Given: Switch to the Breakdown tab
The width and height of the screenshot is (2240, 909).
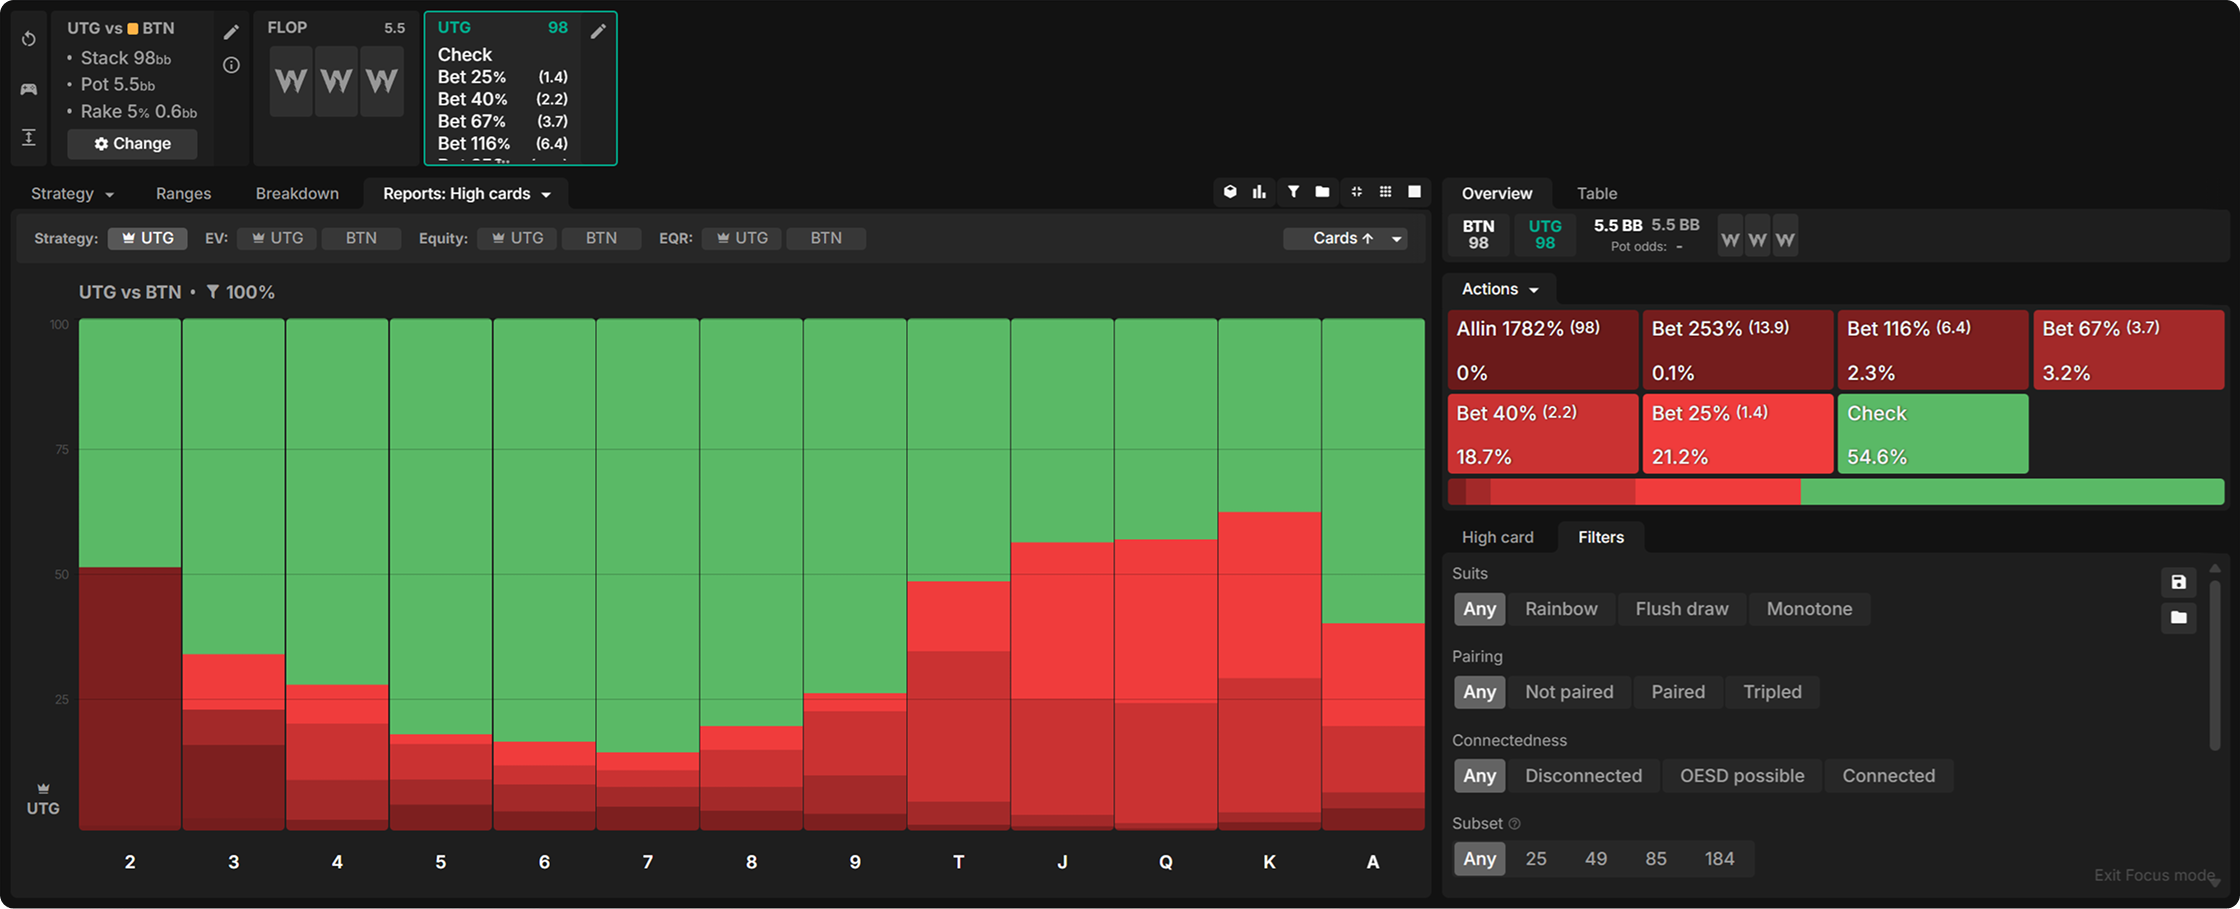Looking at the screenshot, I should pyautogui.click(x=297, y=193).
